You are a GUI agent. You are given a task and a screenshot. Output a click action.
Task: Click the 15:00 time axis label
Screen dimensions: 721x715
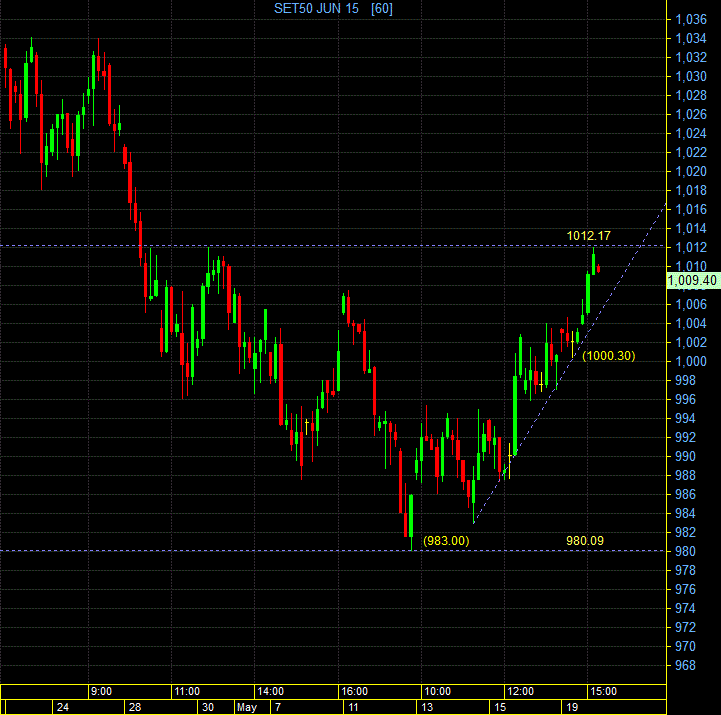pos(603,692)
